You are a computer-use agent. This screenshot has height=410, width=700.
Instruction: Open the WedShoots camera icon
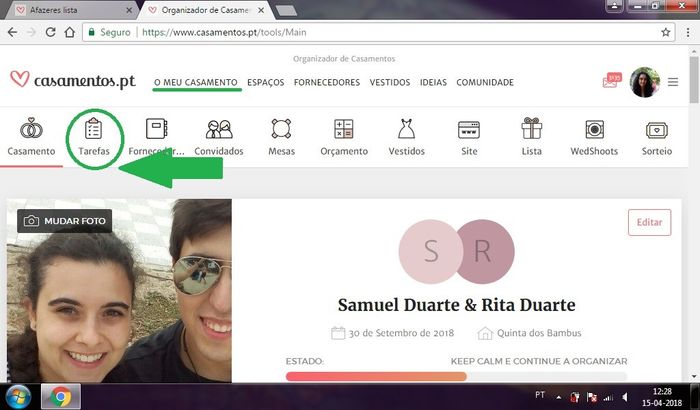[594, 131]
